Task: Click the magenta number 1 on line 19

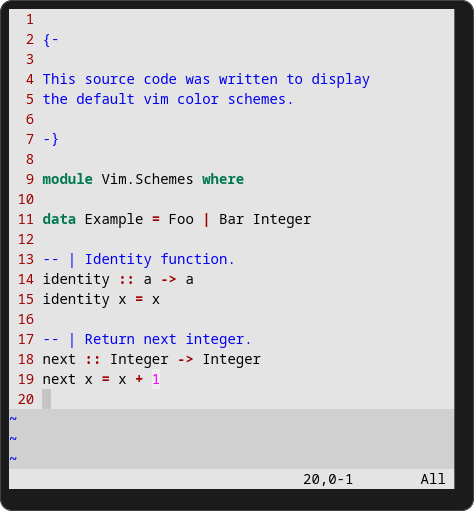Action: pos(156,379)
